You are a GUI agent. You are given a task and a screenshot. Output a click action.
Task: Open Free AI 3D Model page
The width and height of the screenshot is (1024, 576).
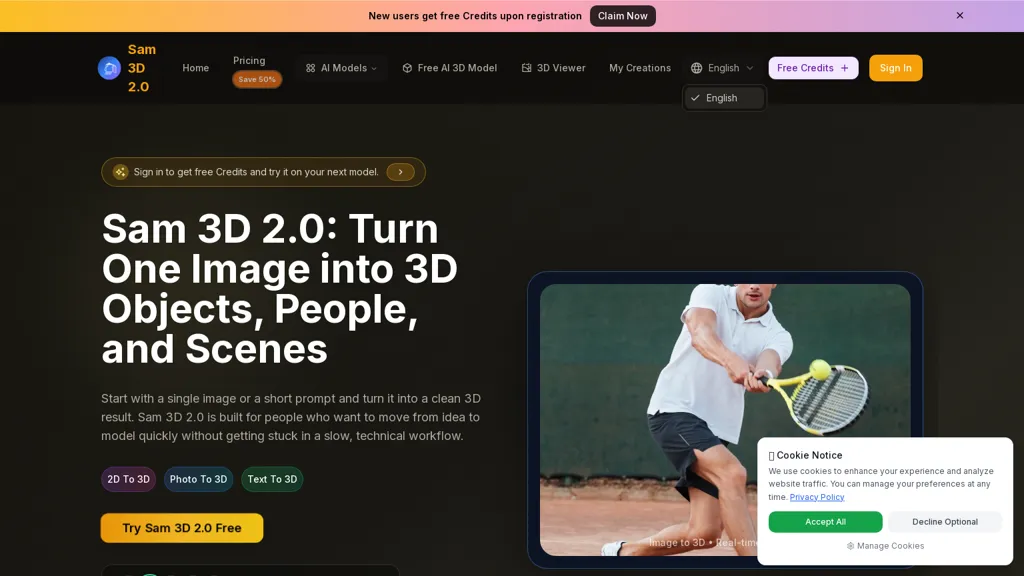tap(449, 68)
